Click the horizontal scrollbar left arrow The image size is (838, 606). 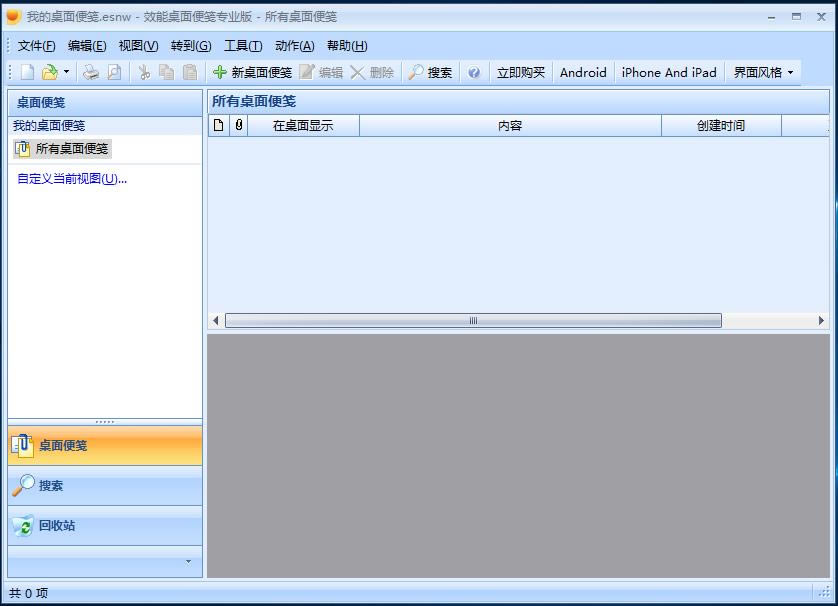click(x=215, y=321)
